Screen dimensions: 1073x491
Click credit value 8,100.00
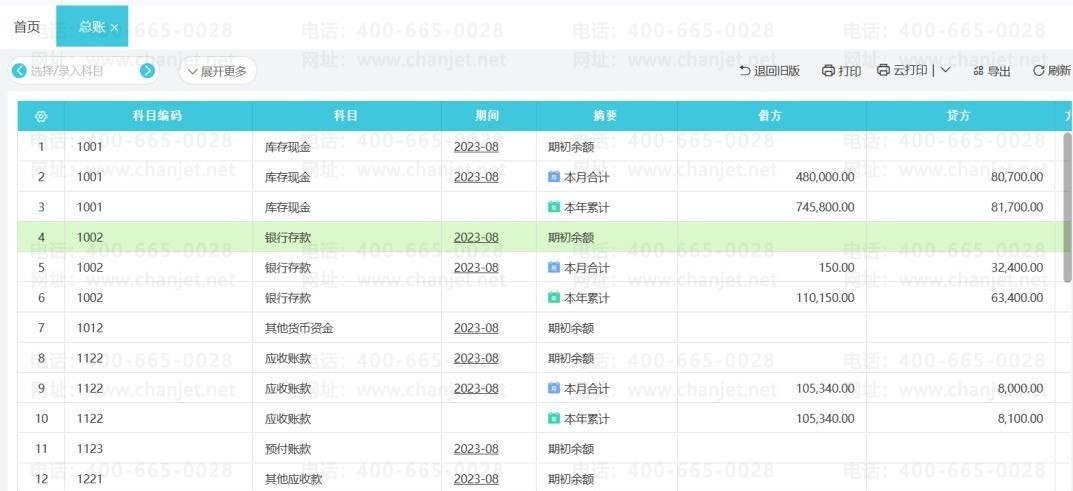1020,419
